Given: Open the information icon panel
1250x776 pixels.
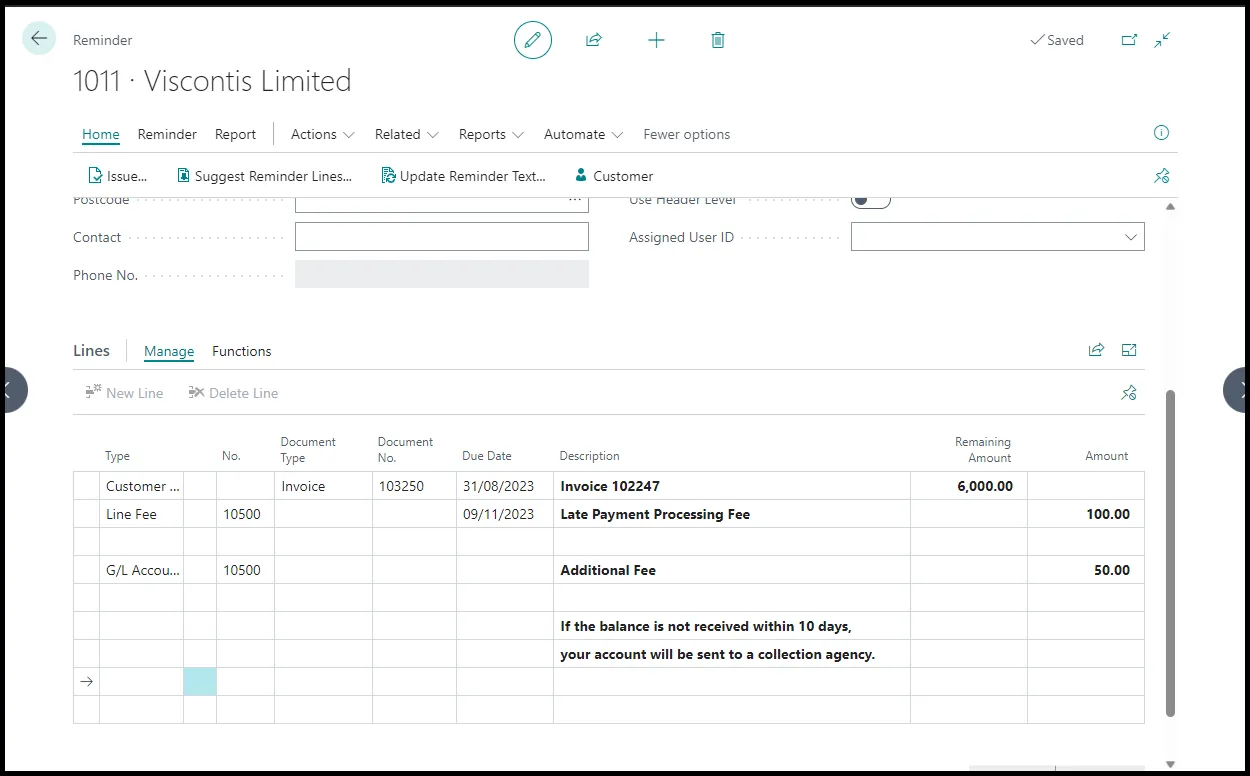Looking at the screenshot, I should click(1161, 133).
